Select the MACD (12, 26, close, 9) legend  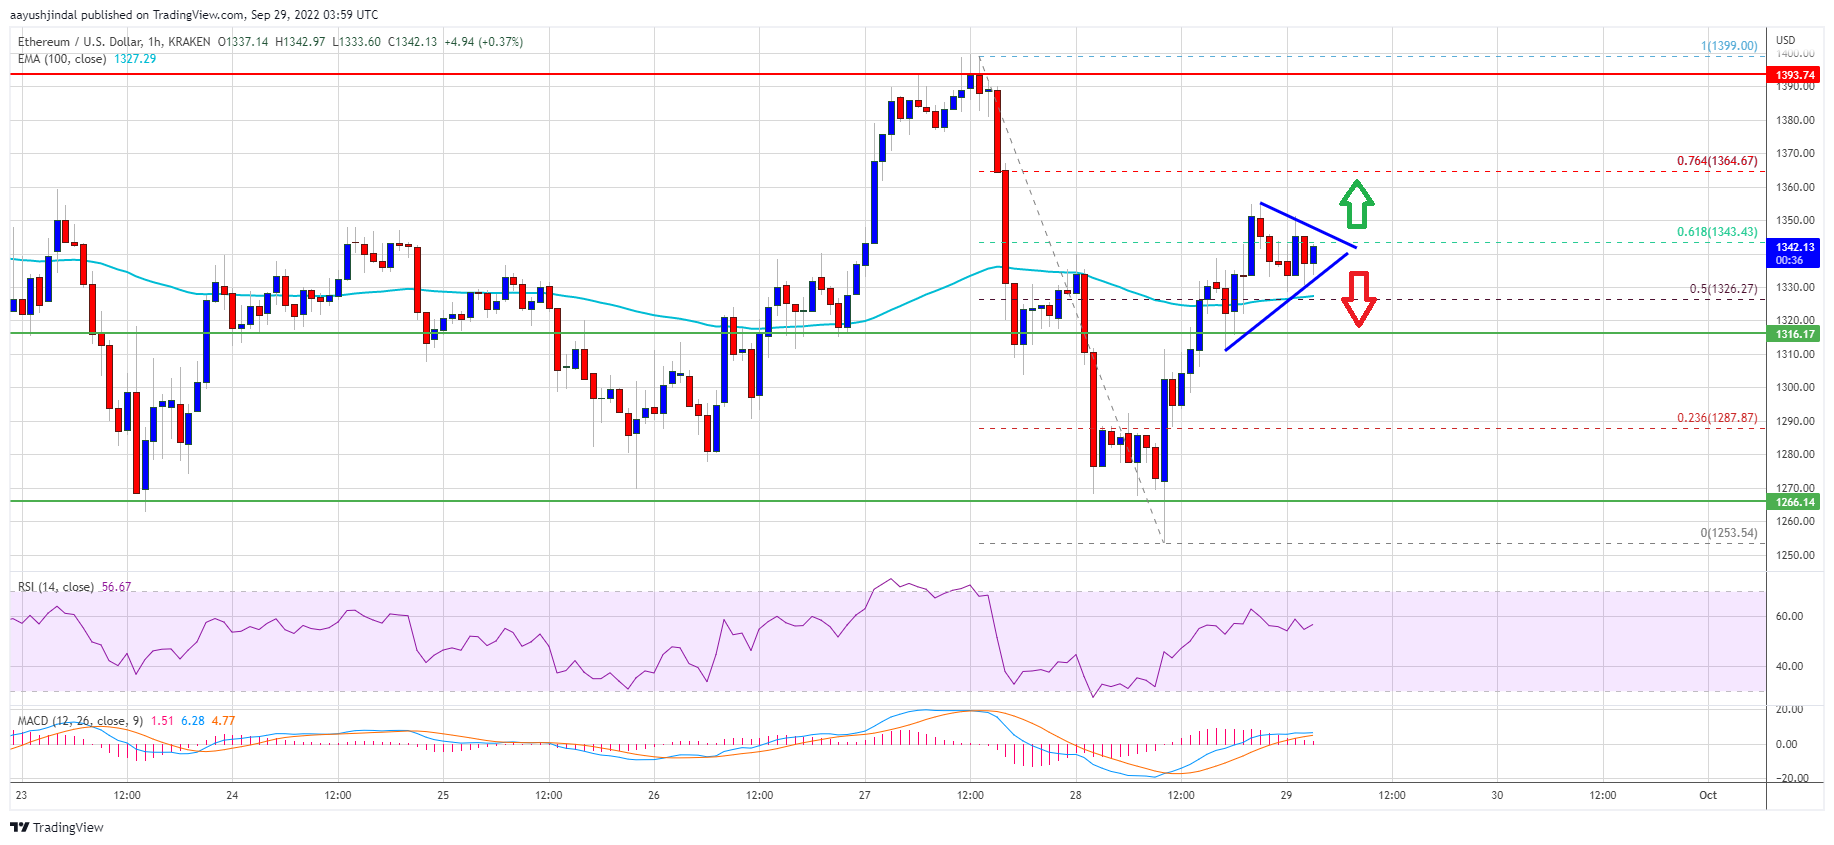[81, 721]
